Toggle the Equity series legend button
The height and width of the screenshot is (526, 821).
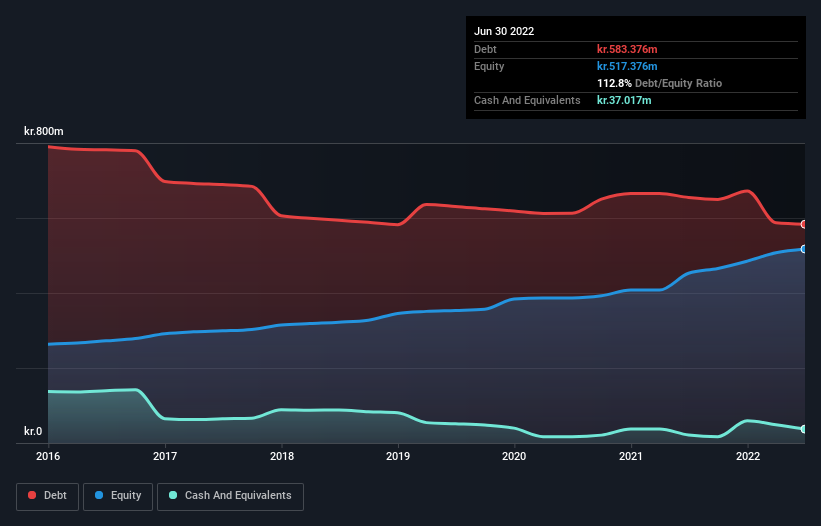[x=118, y=496]
